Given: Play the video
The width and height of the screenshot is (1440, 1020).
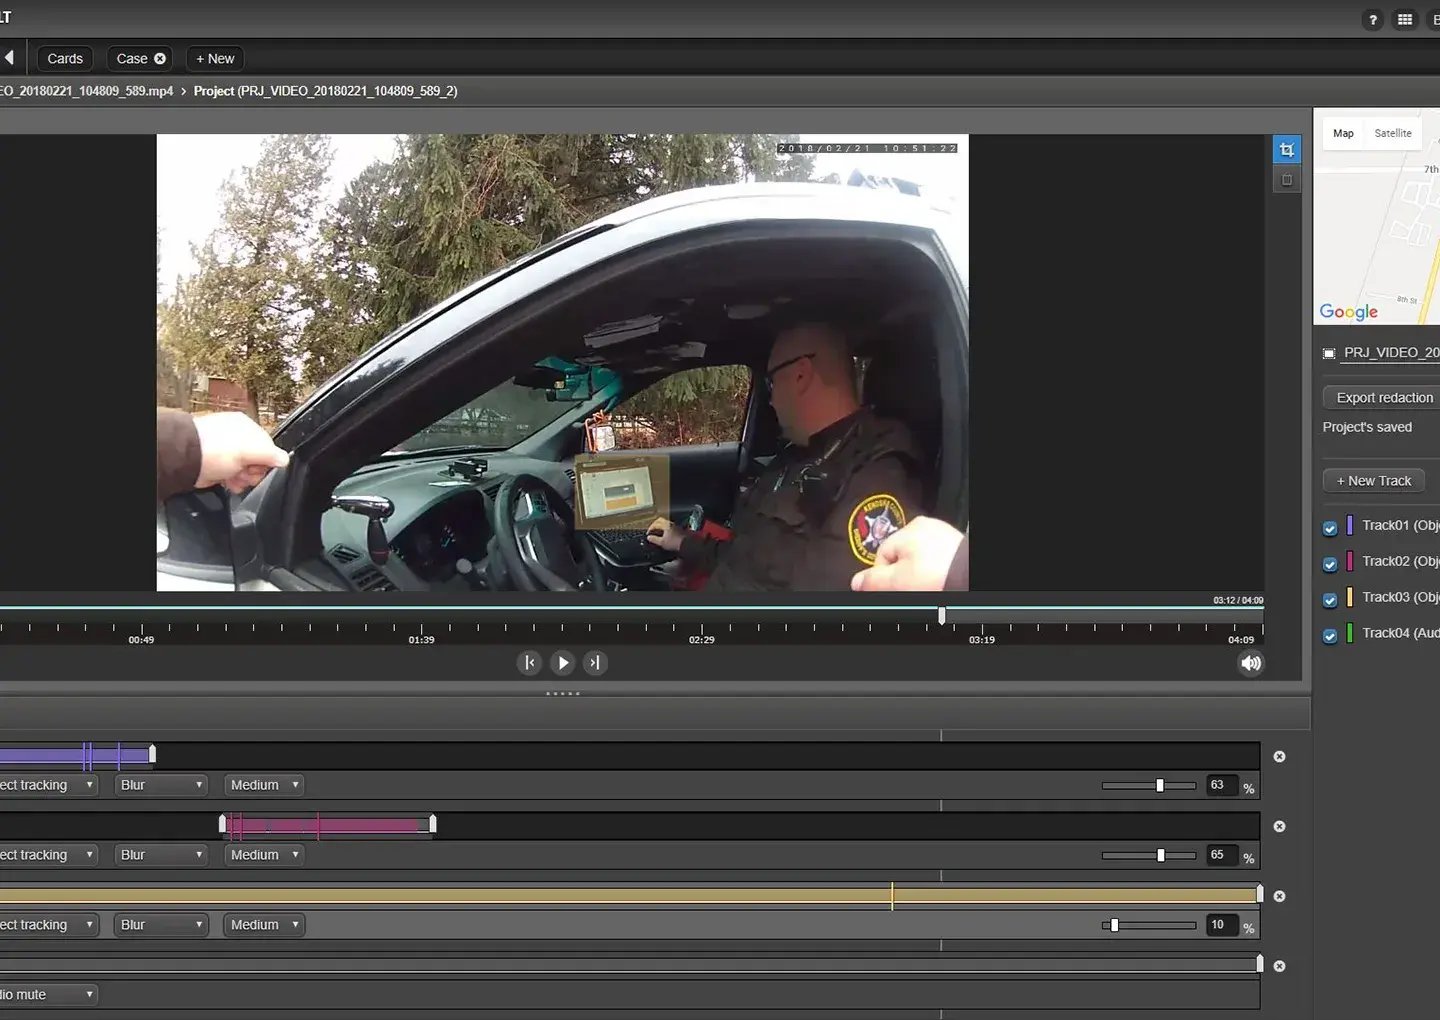Looking at the screenshot, I should [x=563, y=663].
